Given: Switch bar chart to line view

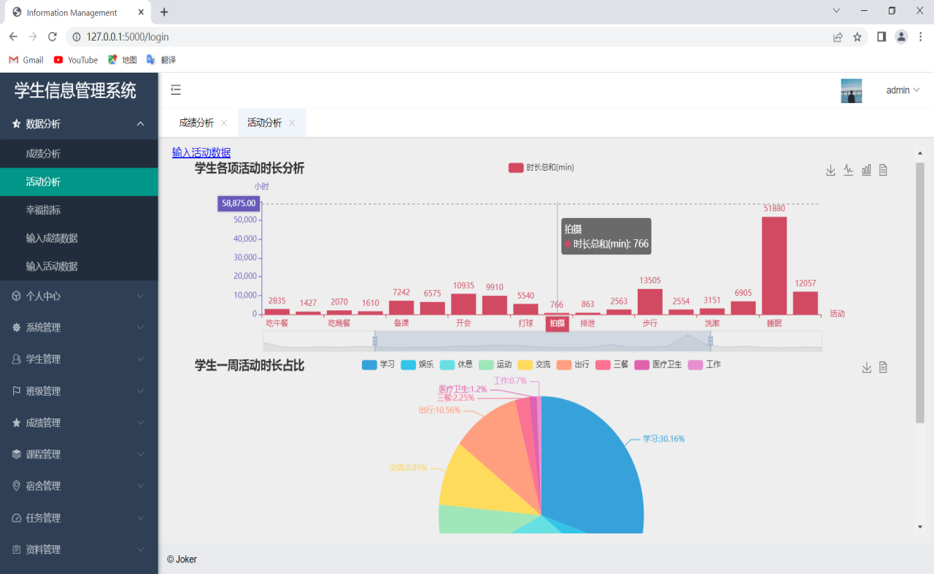Looking at the screenshot, I should pos(848,171).
